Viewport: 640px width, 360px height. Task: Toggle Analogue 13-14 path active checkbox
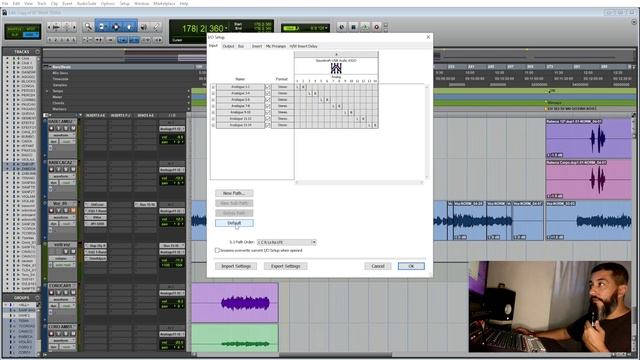(268, 125)
